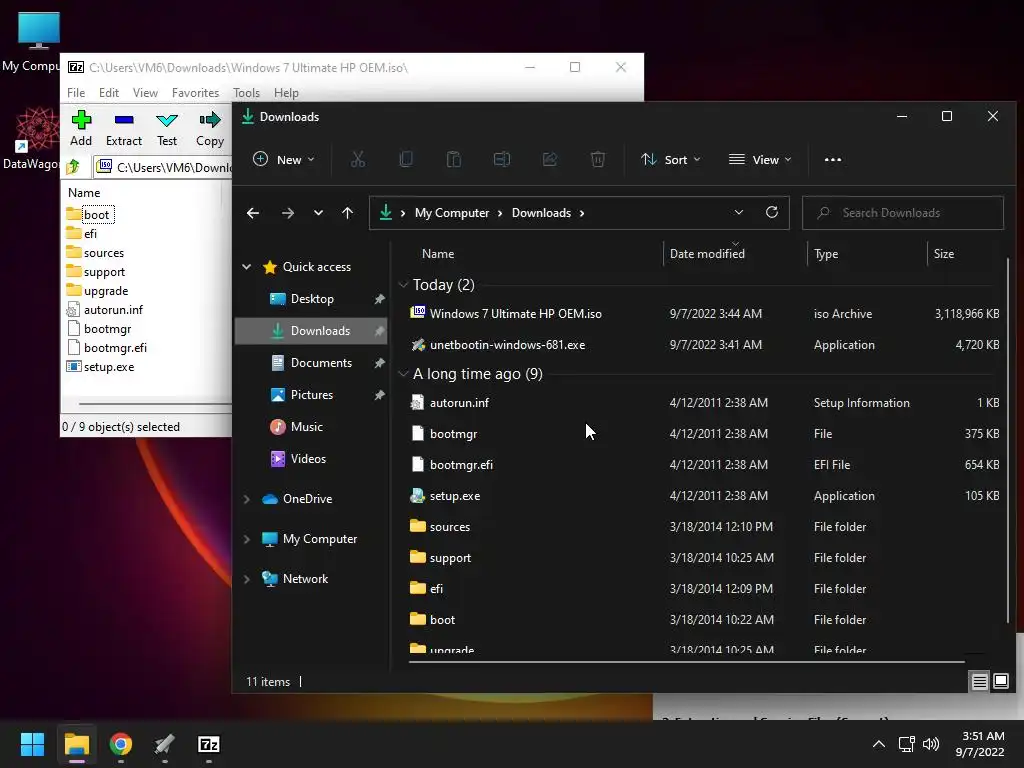Refresh the Downloads folder
Screen dimensions: 1024x768
coord(772,212)
